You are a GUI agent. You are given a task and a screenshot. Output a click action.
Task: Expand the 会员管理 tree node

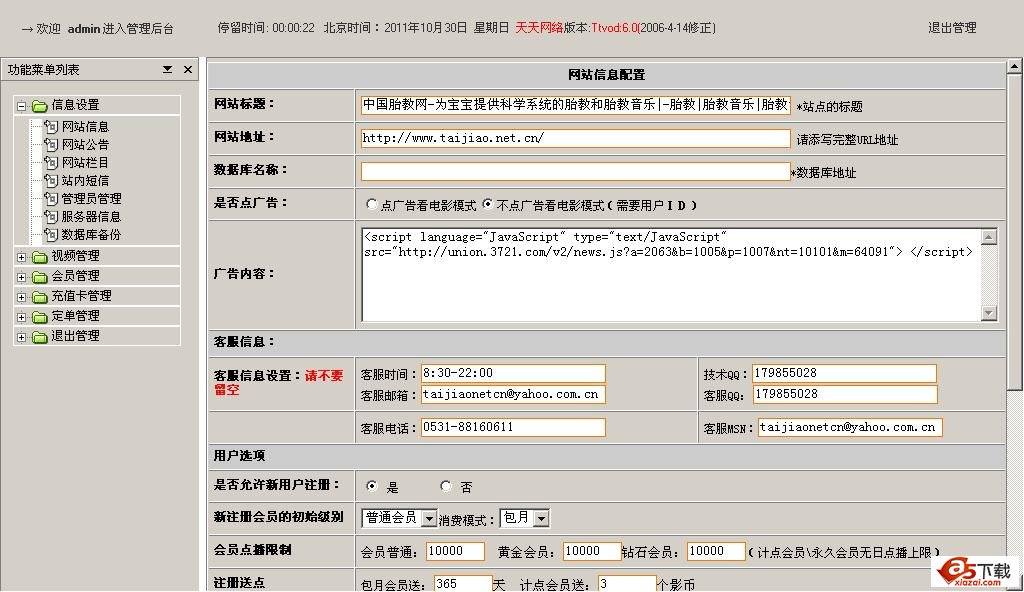tap(22, 278)
